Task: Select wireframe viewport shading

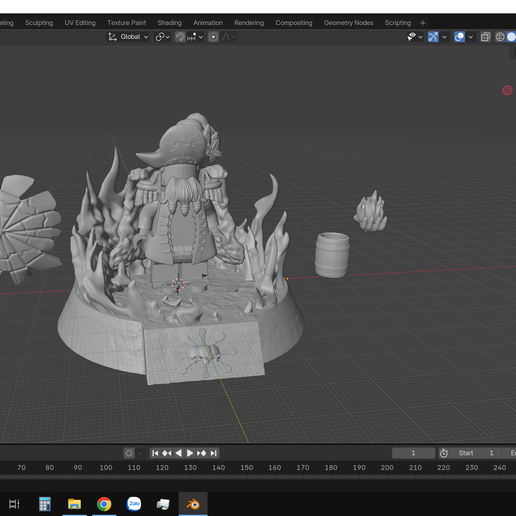Action: pos(500,37)
